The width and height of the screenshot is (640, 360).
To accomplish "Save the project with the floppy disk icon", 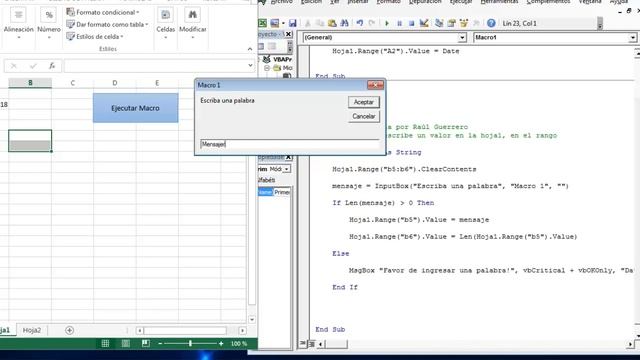I will 293,23.
